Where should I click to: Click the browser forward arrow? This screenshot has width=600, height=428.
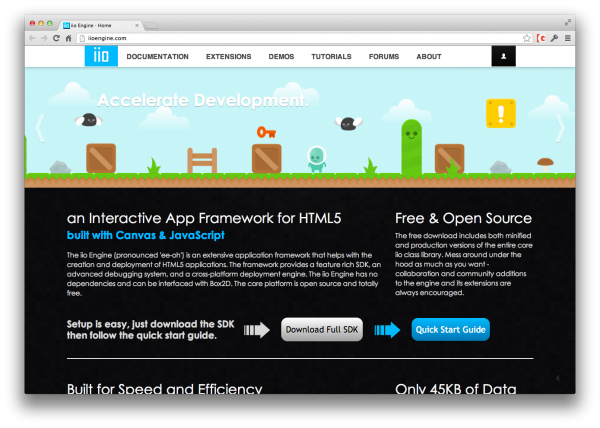coord(44,38)
